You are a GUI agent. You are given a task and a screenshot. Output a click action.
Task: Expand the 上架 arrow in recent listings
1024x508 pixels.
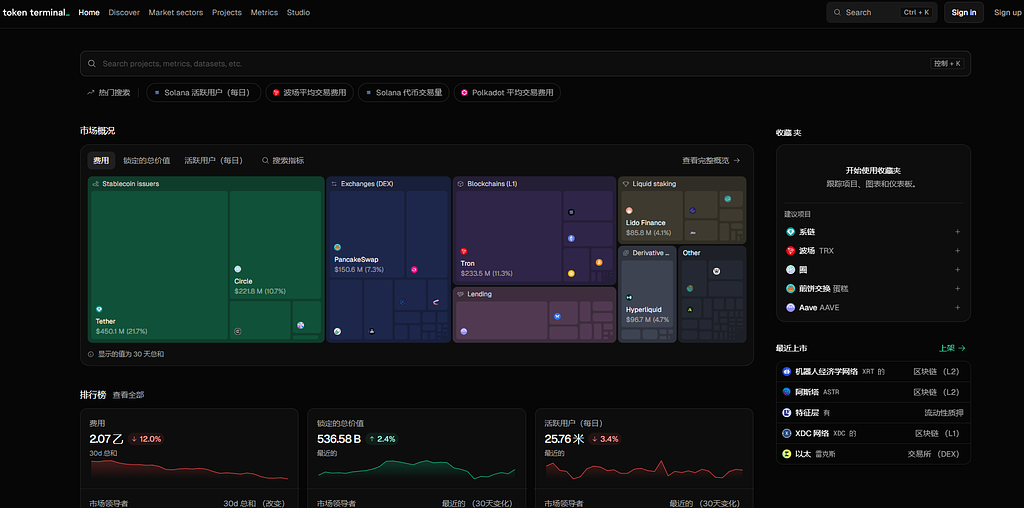coord(952,348)
